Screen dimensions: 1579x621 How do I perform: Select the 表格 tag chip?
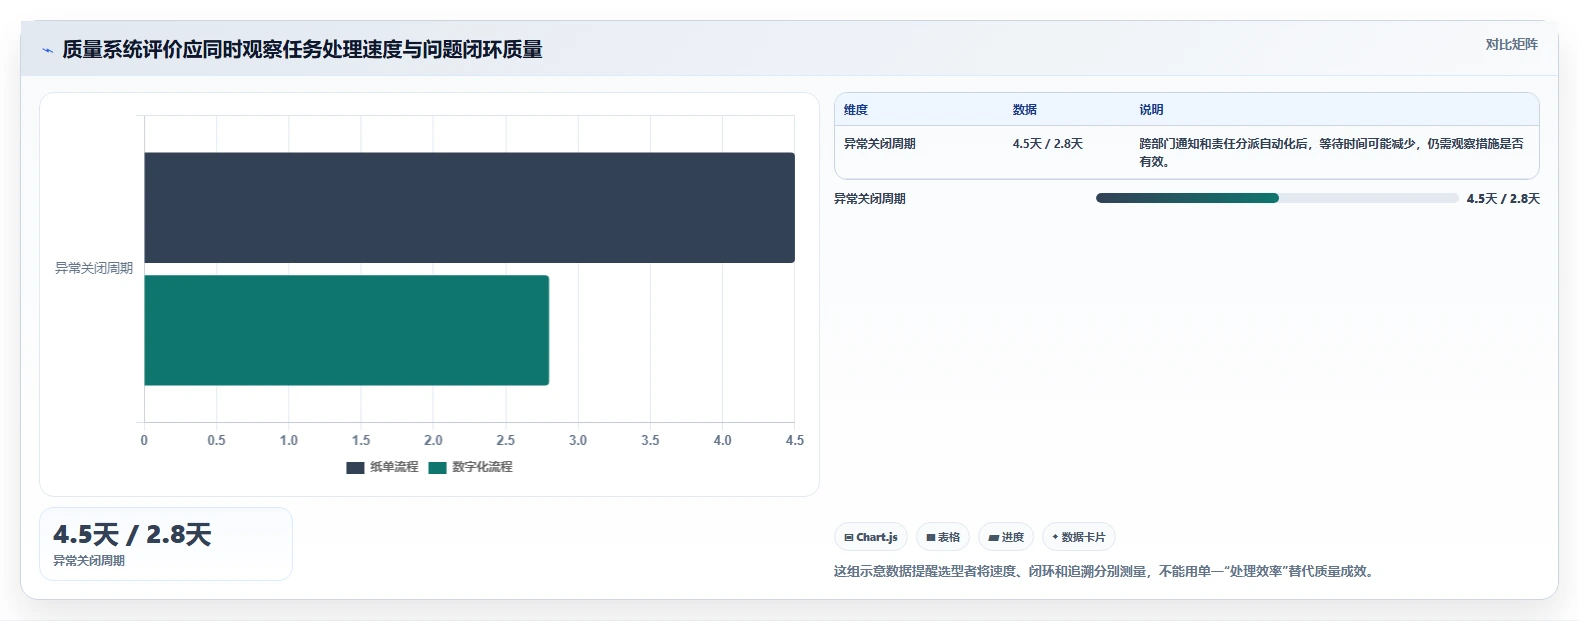tap(943, 537)
